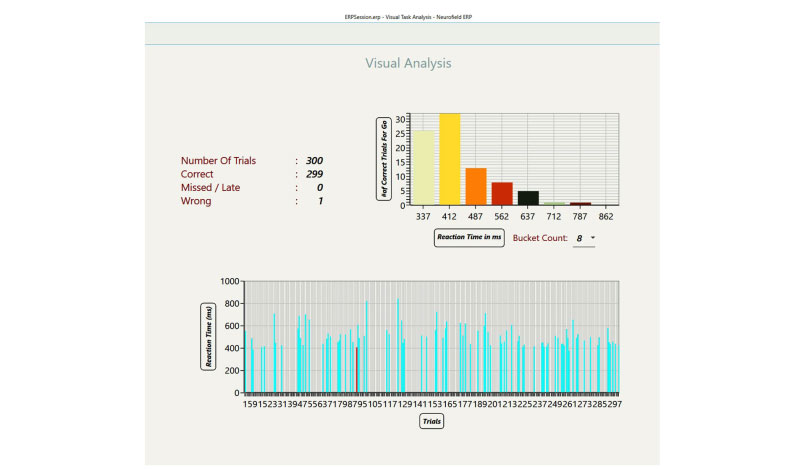Click the Correct count value 299
Viewport: 800px width, 469px height.
click(x=314, y=174)
